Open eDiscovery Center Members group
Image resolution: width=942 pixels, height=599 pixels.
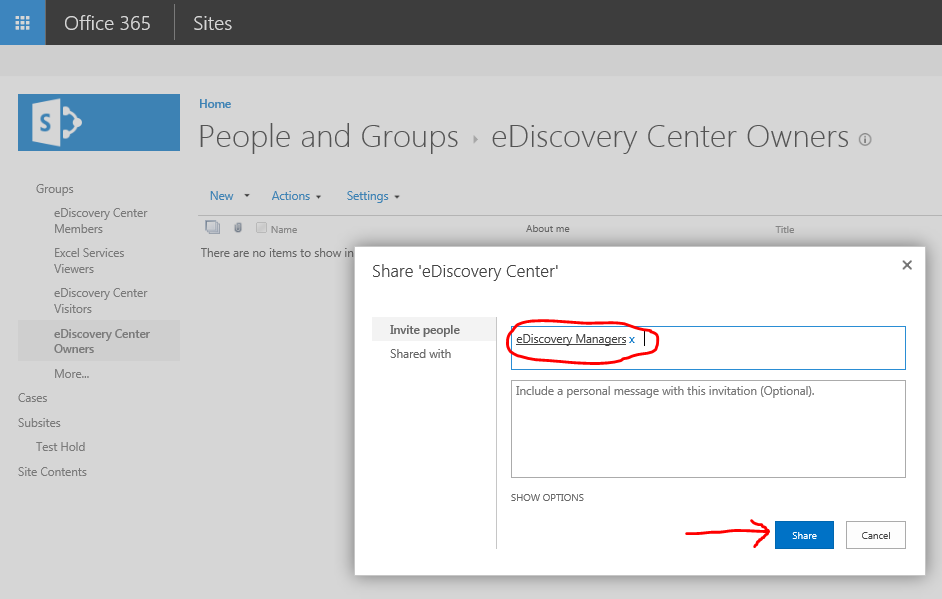pos(100,220)
